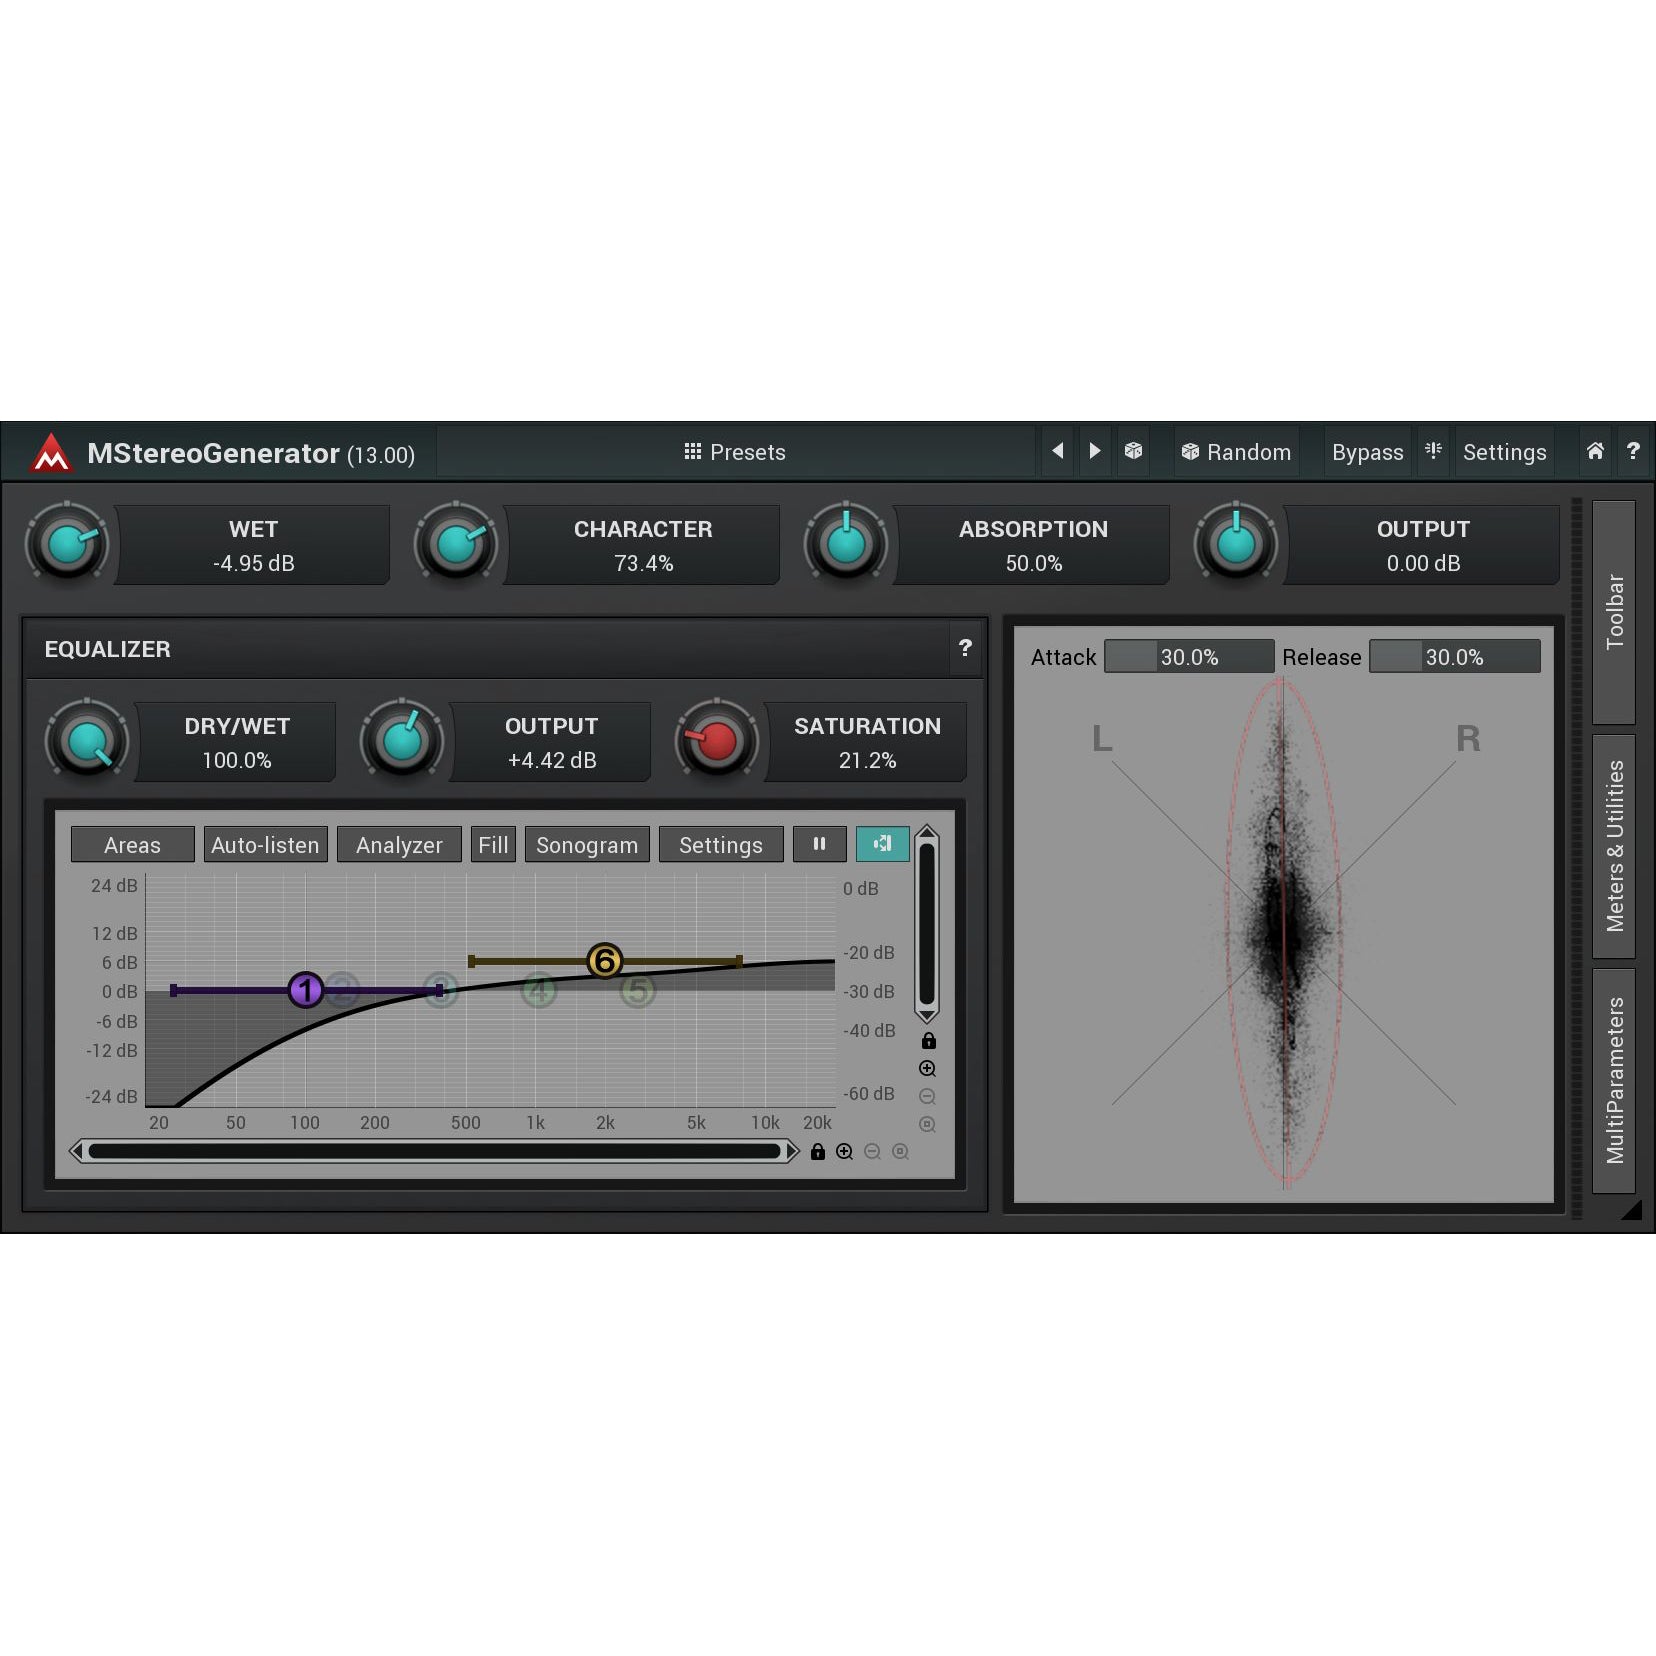Click the home icon in title bar
Viewport: 1656px width, 1656px height.
(1595, 451)
